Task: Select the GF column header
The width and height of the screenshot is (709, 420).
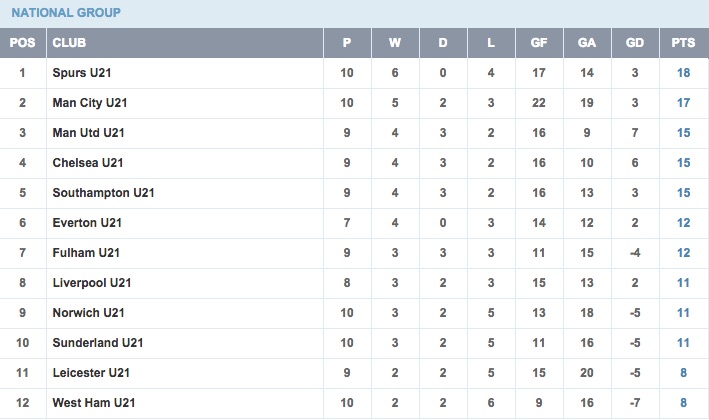Action: 539,42
